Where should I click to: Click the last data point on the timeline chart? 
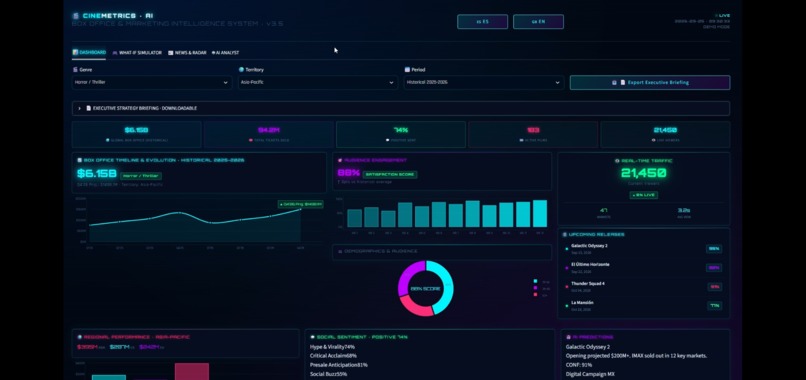[x=301, y=209]
